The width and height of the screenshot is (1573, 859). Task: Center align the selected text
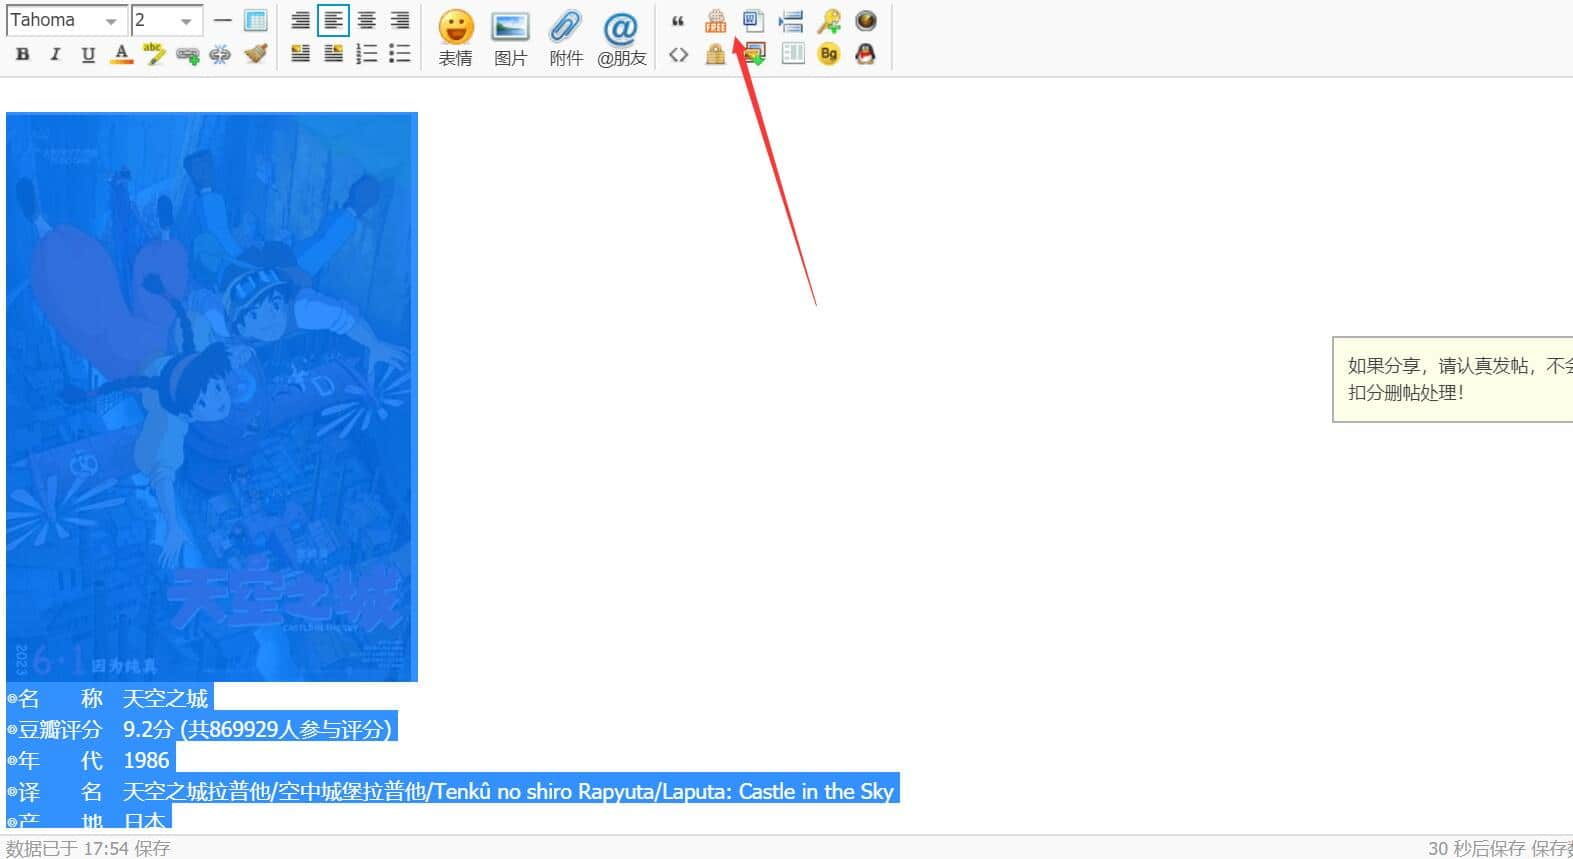point(367,20)
